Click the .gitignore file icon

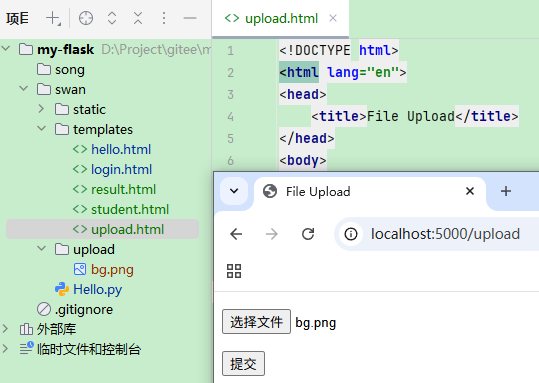tap(44, 309)
